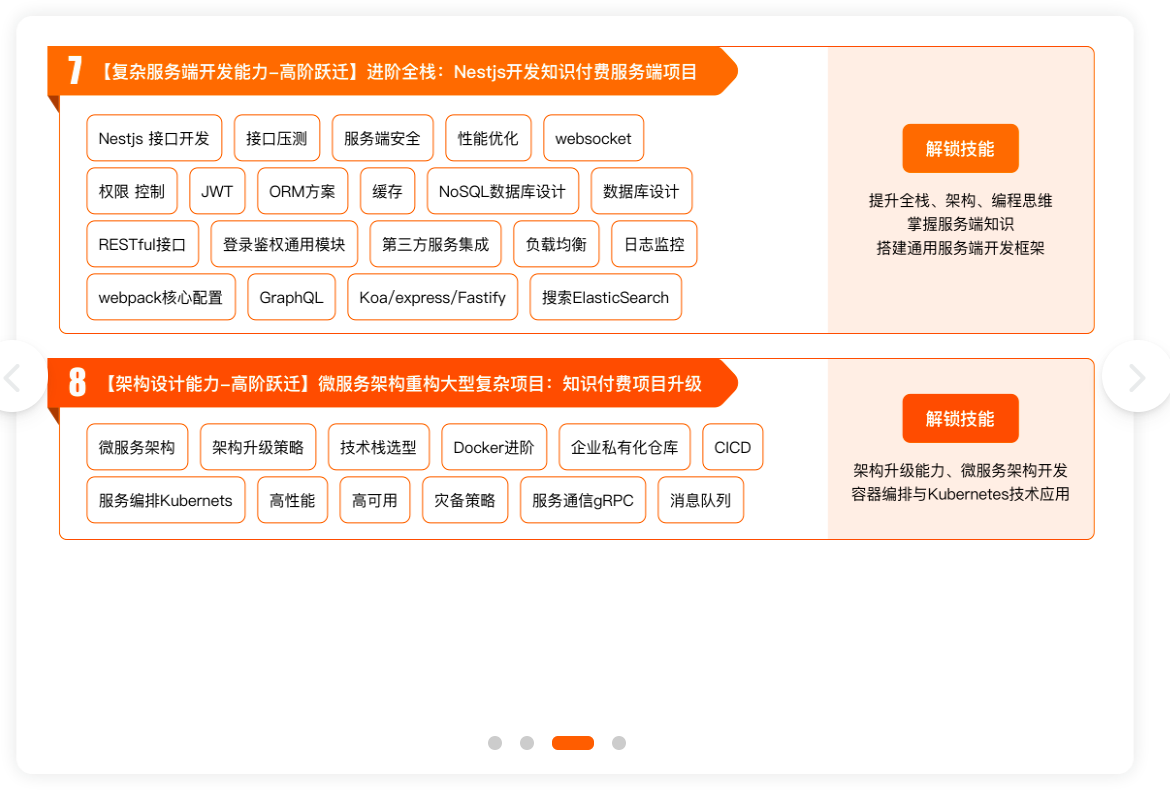Choose the JWT tag
This screenshot has width=1170, height=796.
(x=217, y=191)
